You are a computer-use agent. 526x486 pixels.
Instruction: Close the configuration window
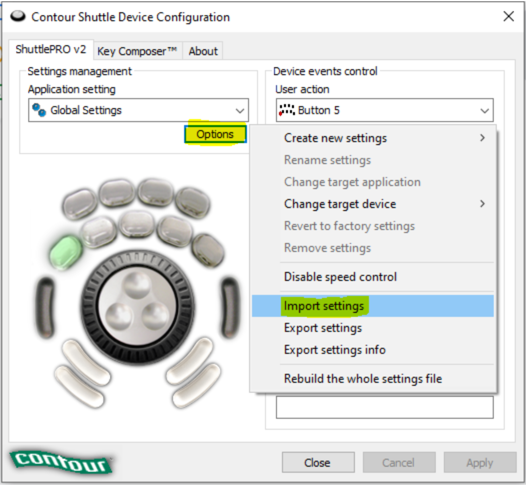pyautogui.click(x=509, y=16)
